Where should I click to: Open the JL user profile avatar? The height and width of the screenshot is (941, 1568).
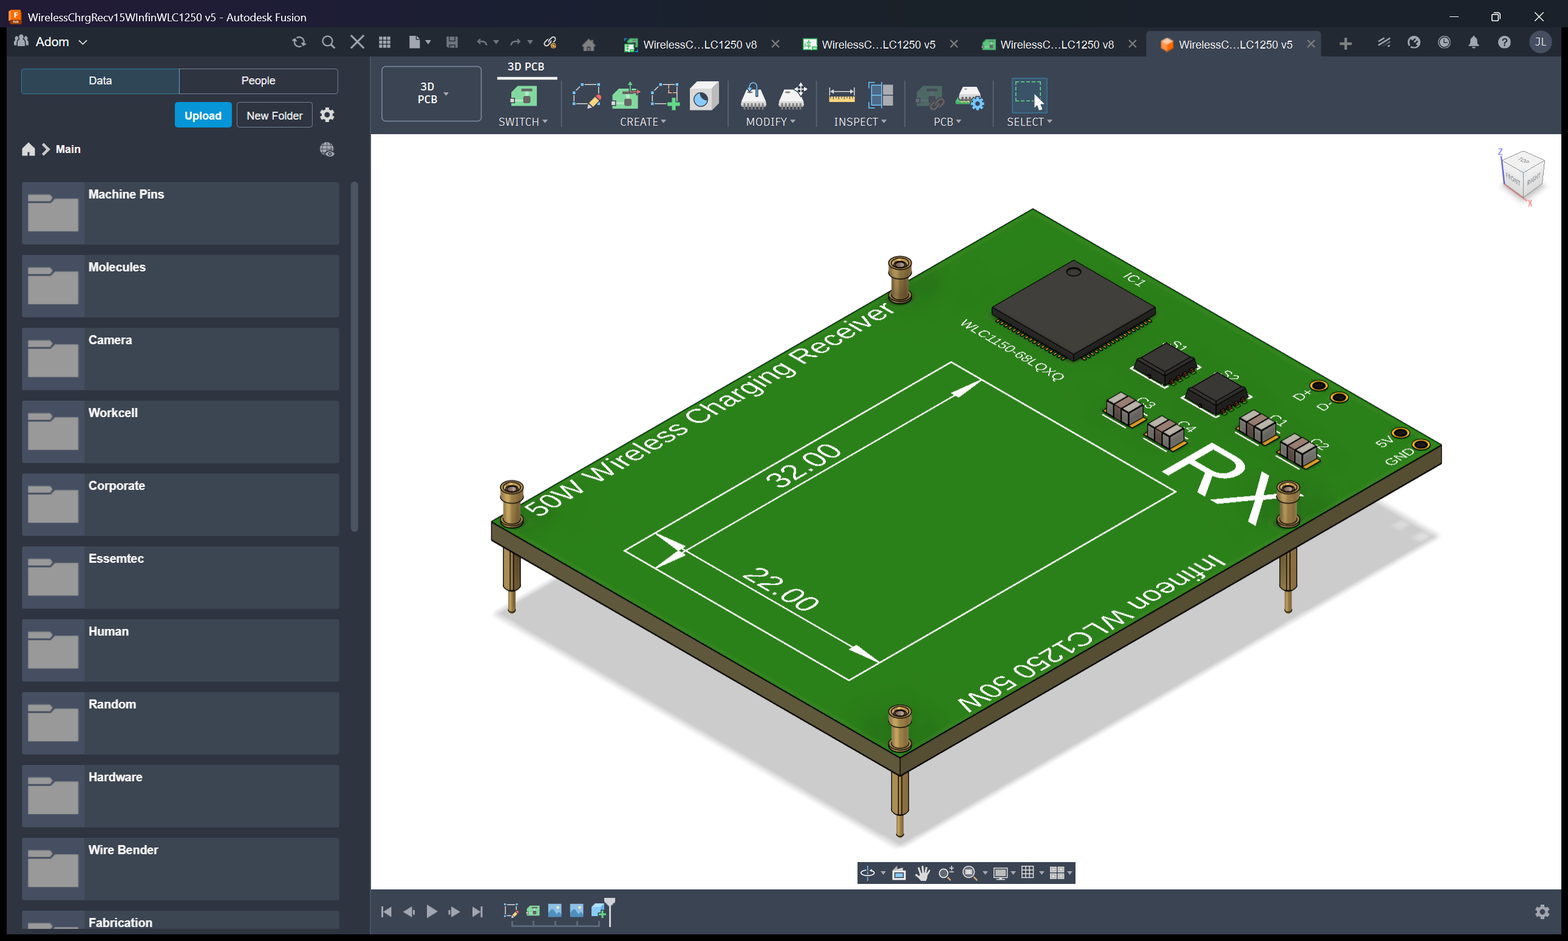1540,42
